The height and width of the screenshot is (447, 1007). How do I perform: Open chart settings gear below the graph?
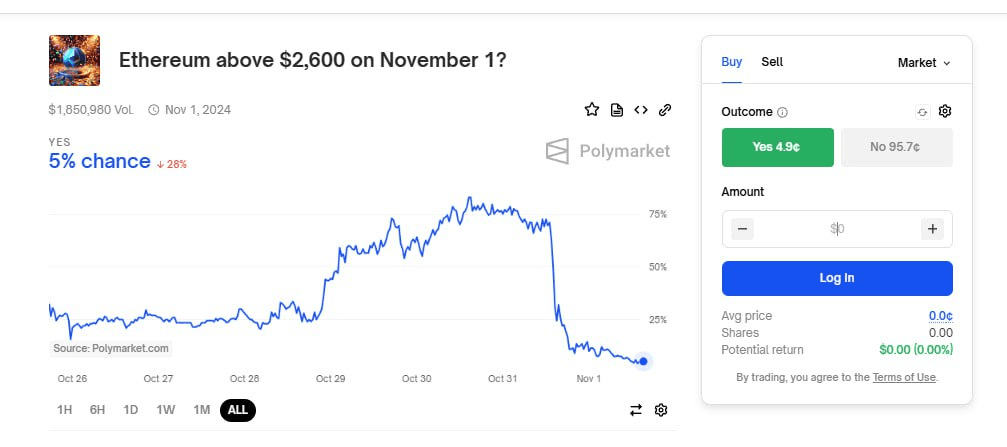tap(661, 410)
